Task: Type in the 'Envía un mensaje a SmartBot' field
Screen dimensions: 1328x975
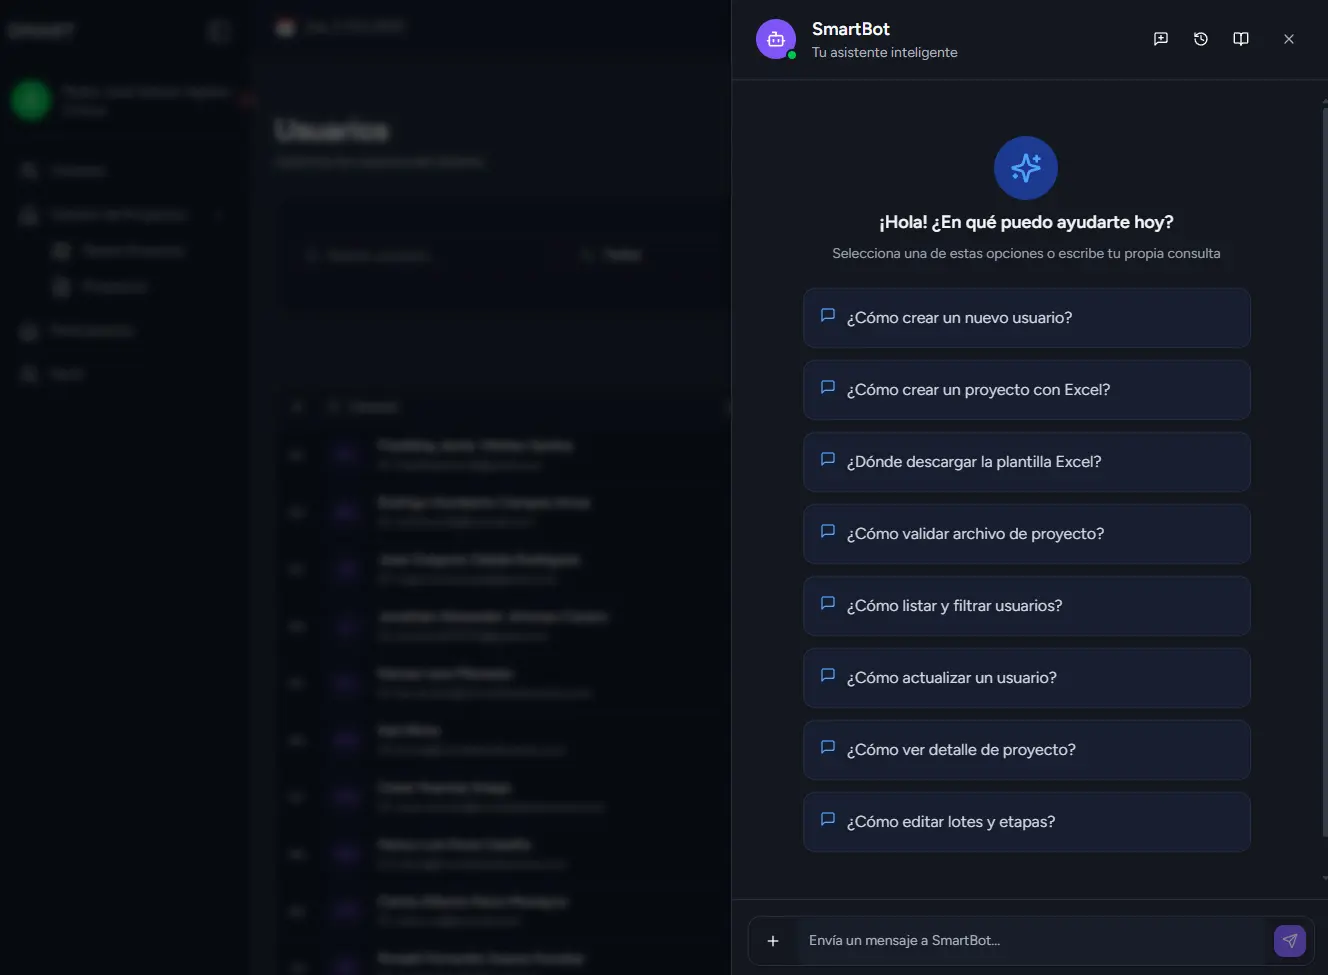Action: coord(1030,941)
